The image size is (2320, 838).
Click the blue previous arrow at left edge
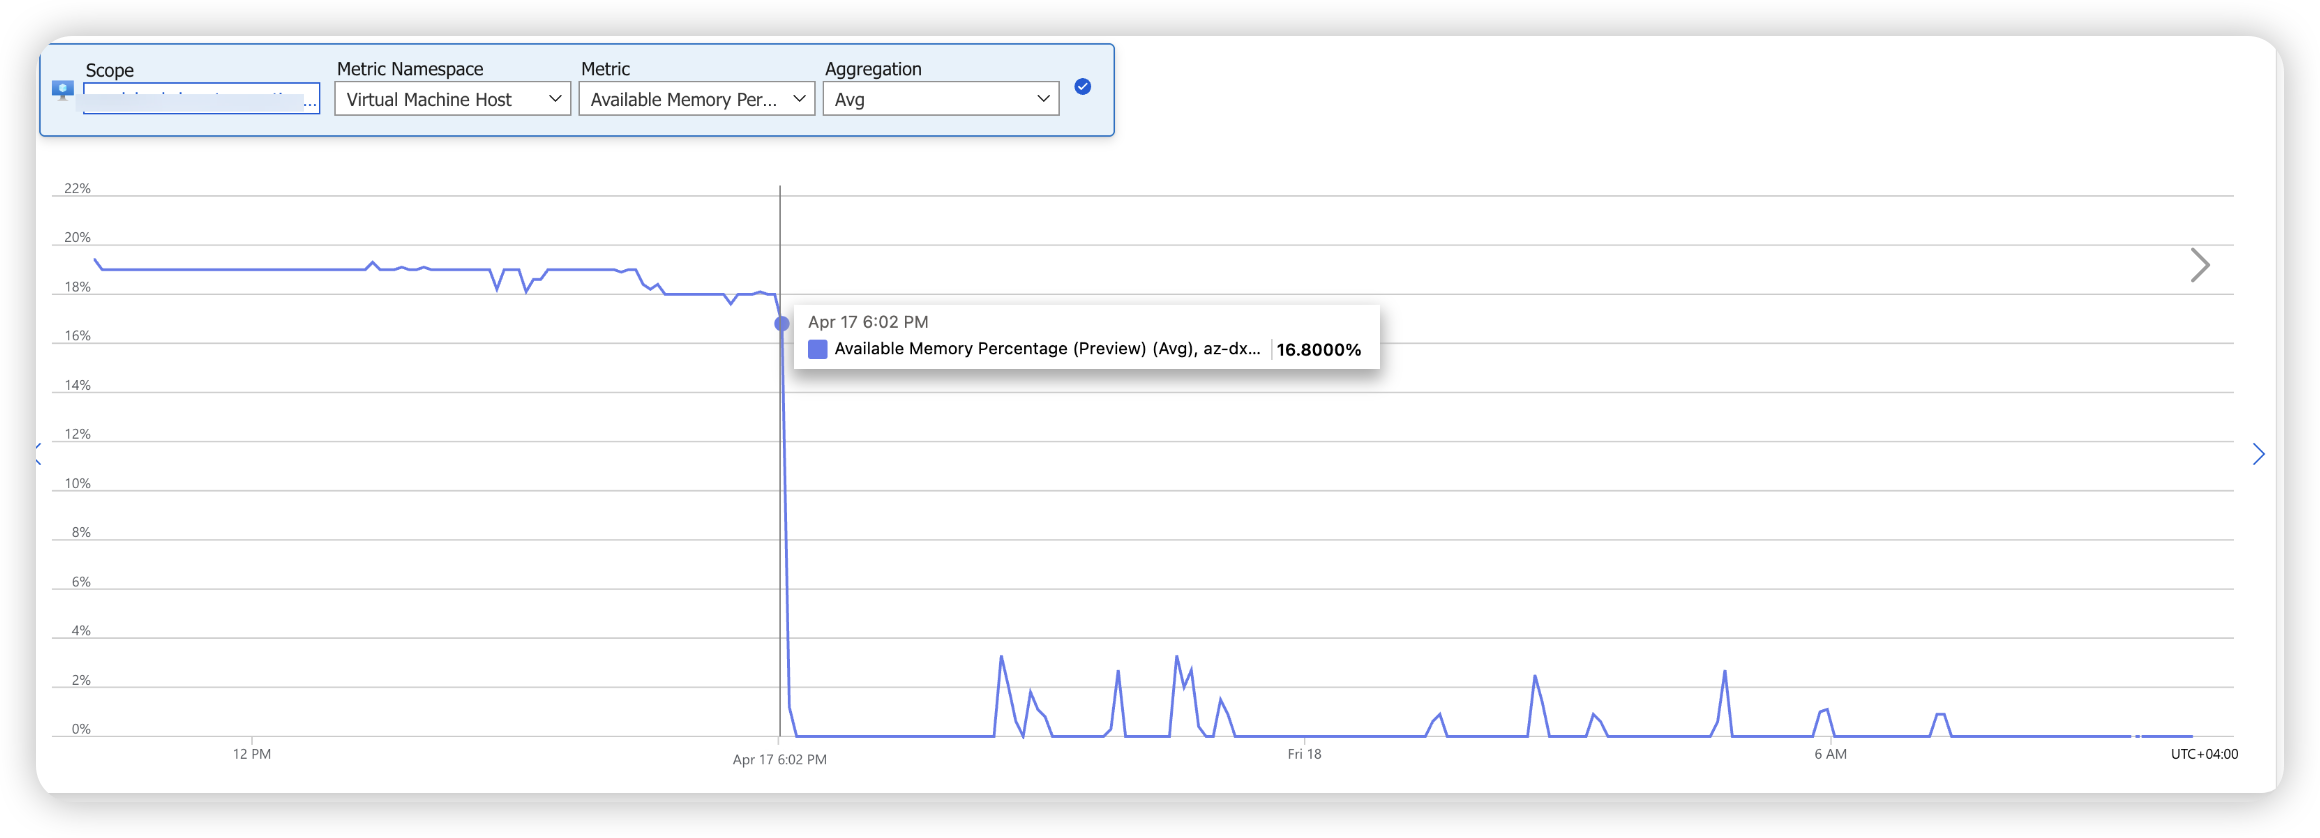pyautogui.click(x=39, y=454)
